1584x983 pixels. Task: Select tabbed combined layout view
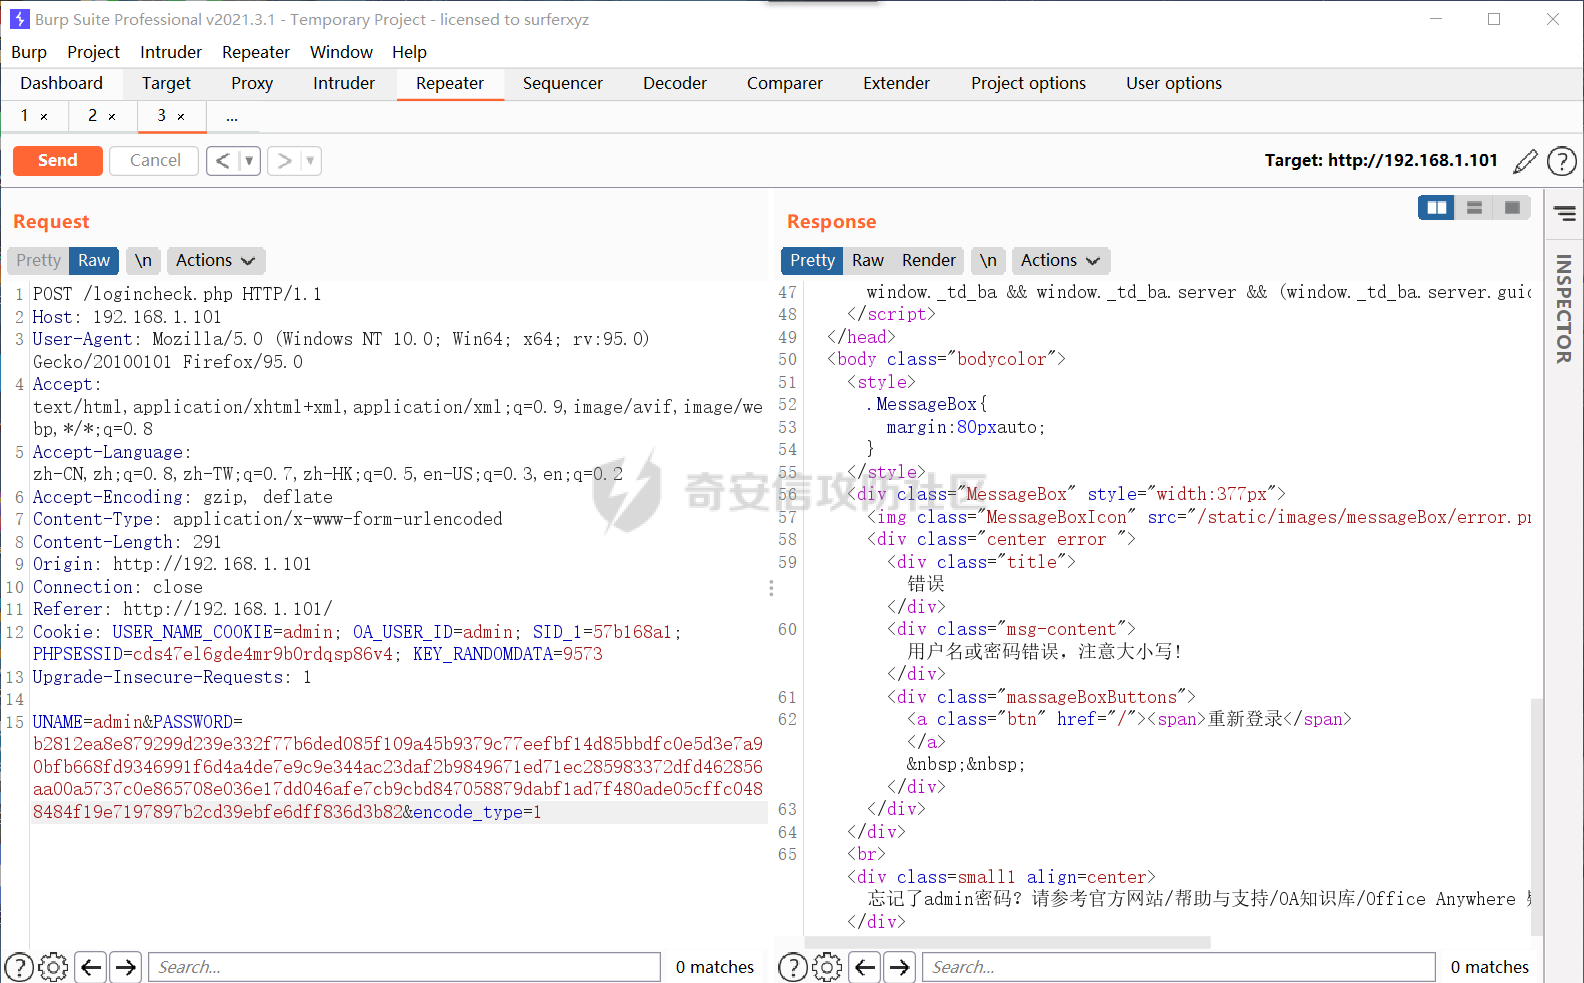[x=1512, y=207]
